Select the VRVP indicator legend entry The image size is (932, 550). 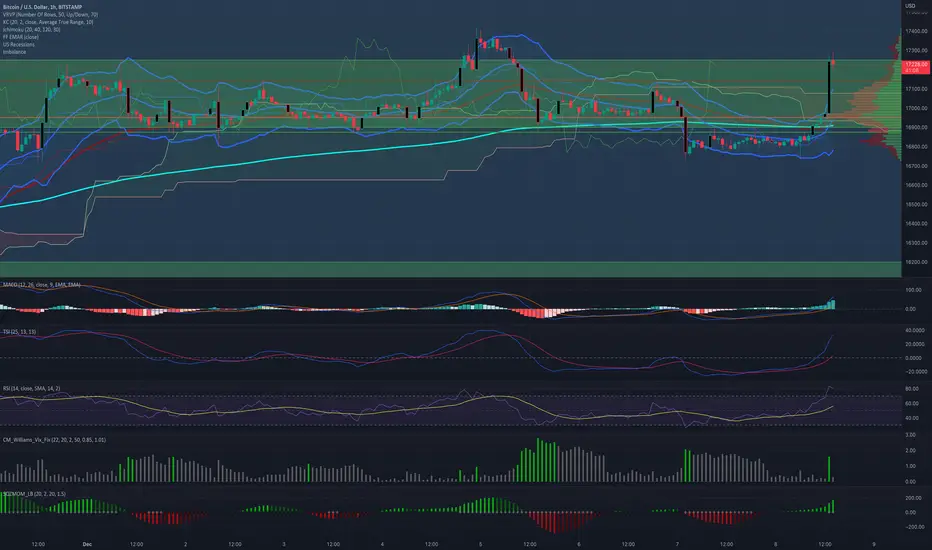51,14
